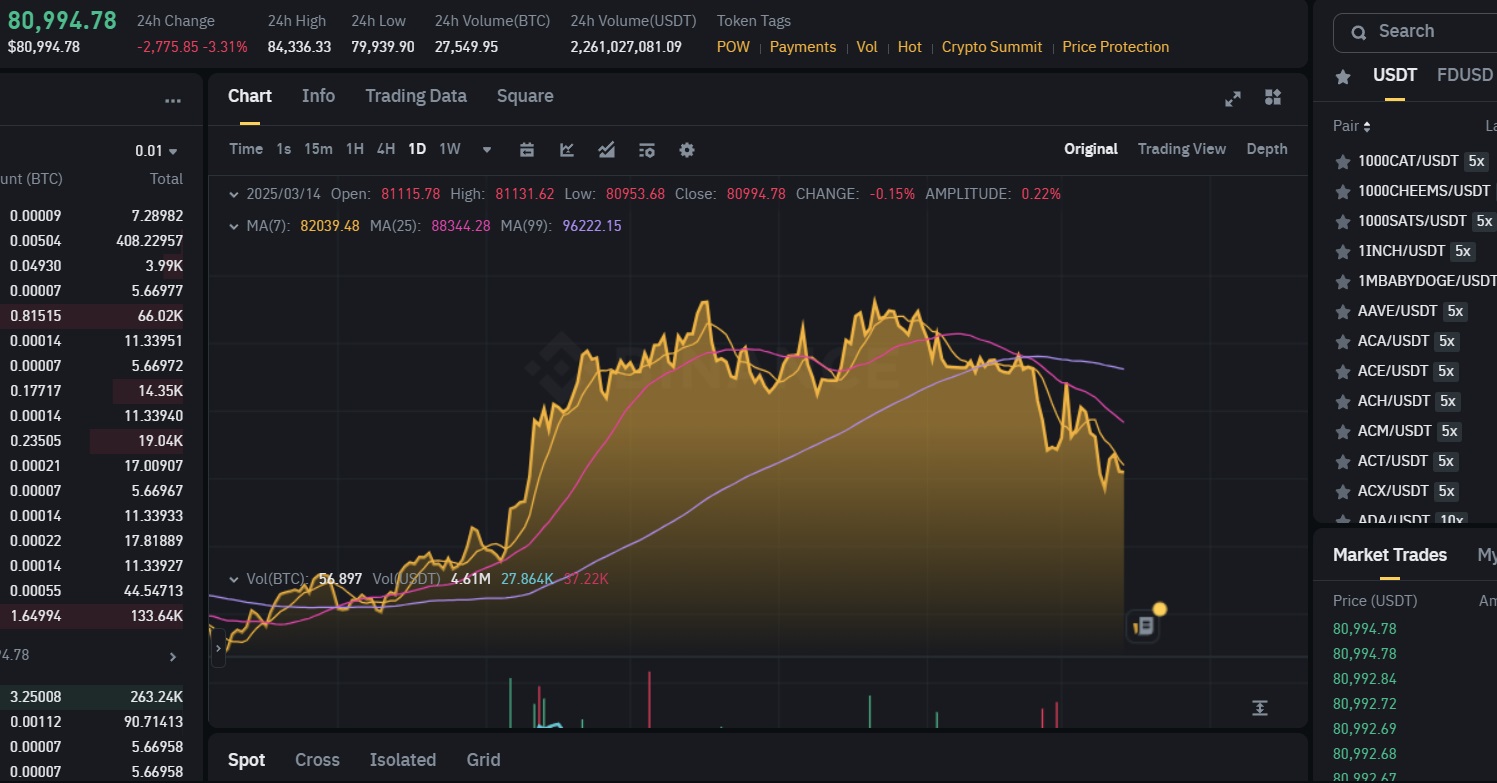The image size is (1497, 783).
Task: Switch to the Trading View tab
Action: click(x=1182, y=148)
